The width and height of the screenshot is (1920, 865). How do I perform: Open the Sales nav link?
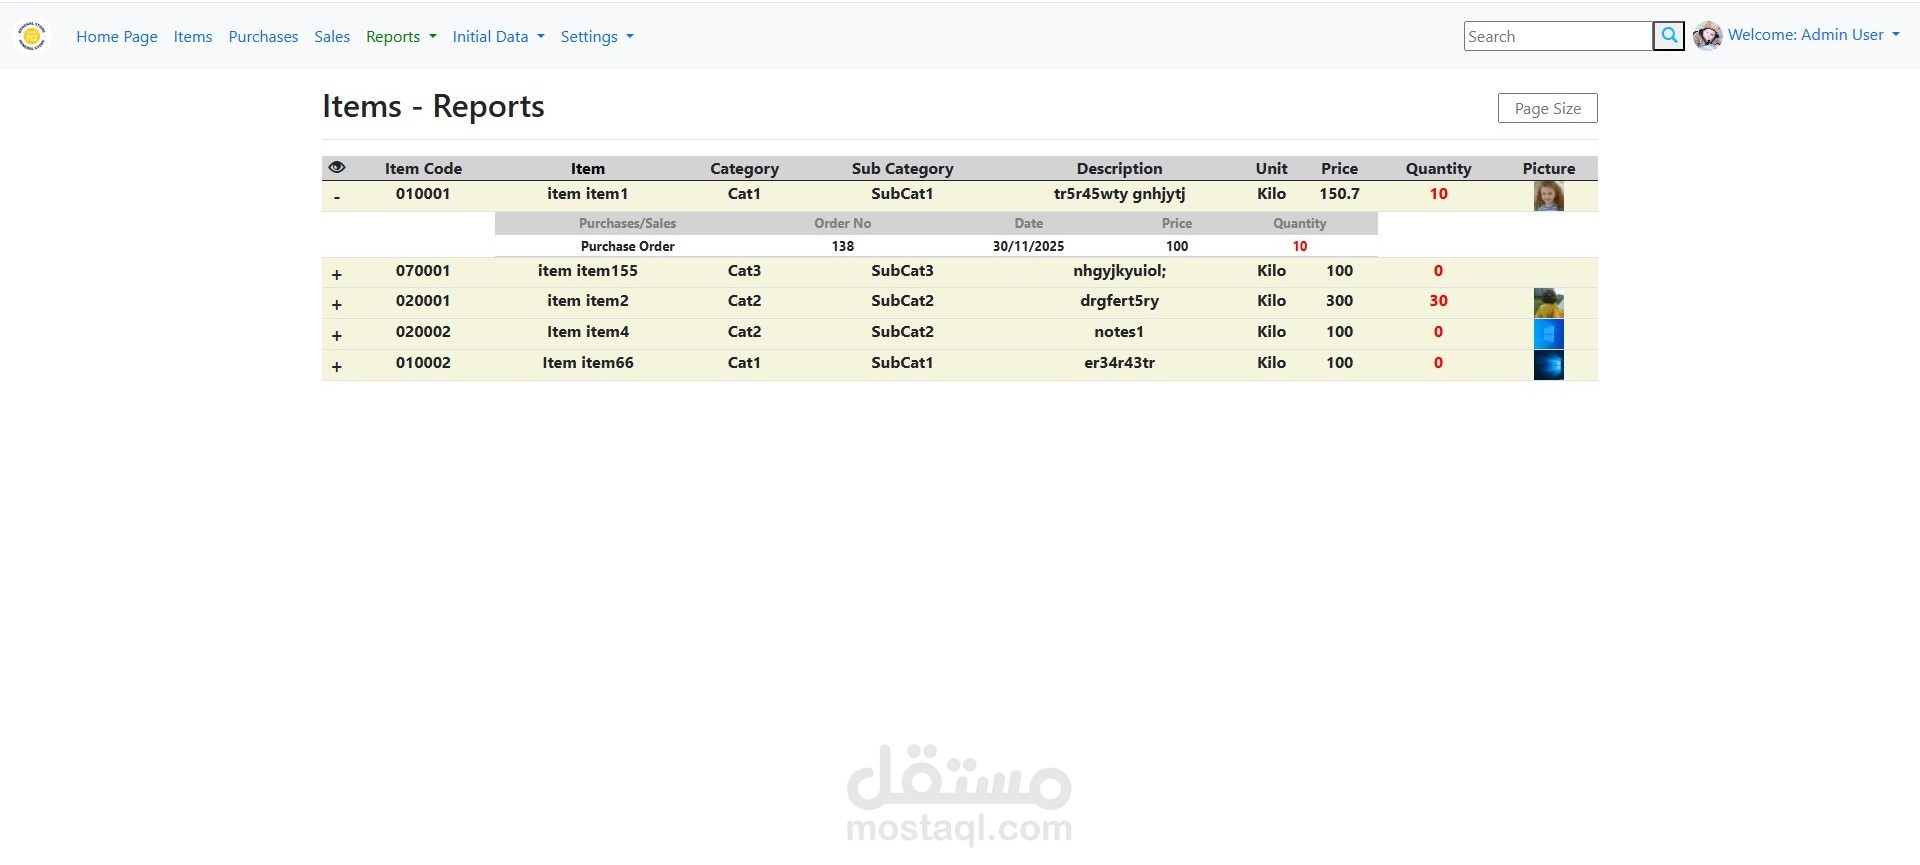[332, 36]
